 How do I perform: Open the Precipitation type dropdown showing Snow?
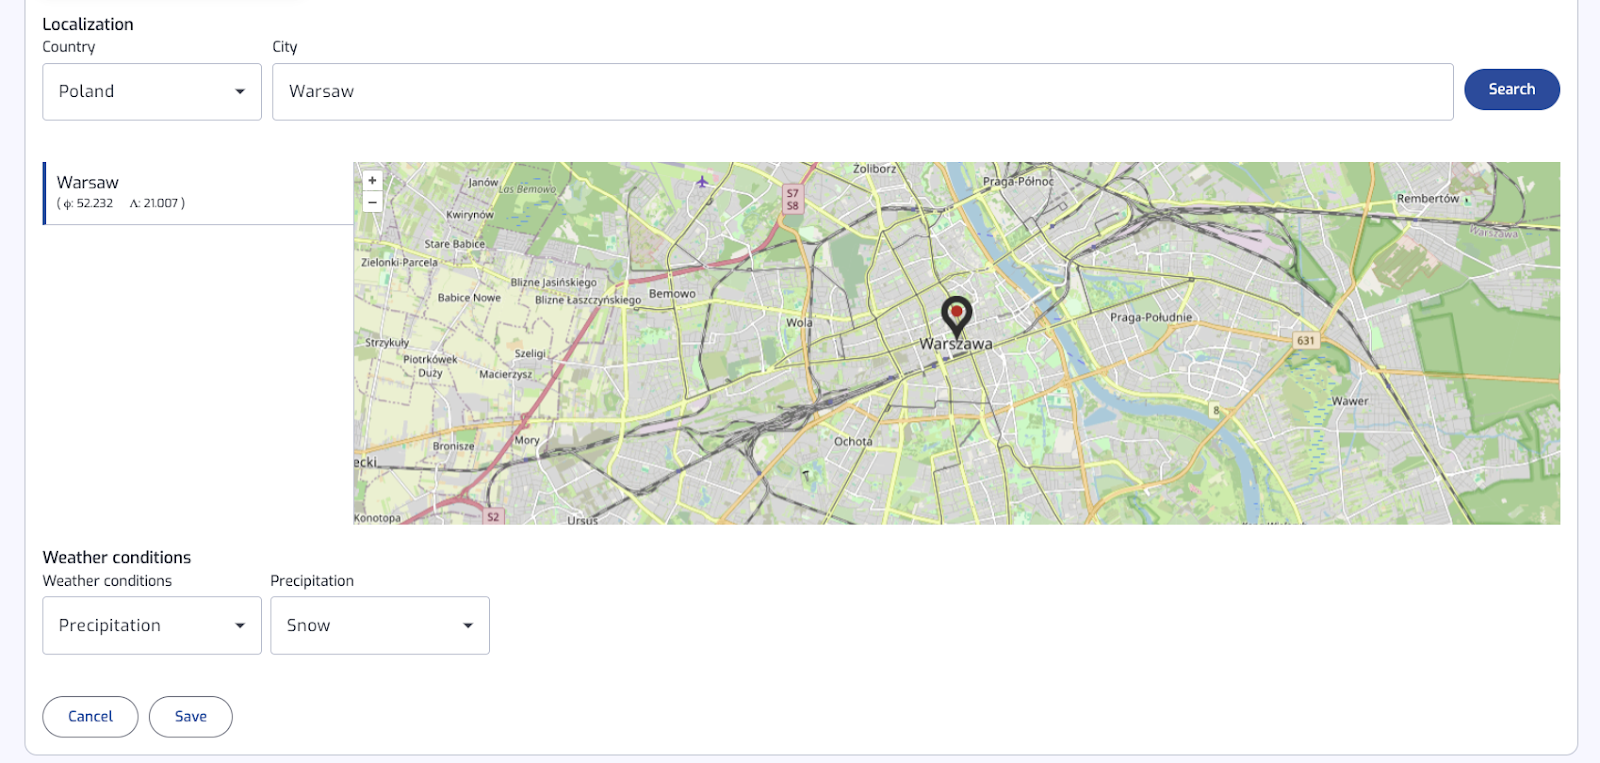380,626
